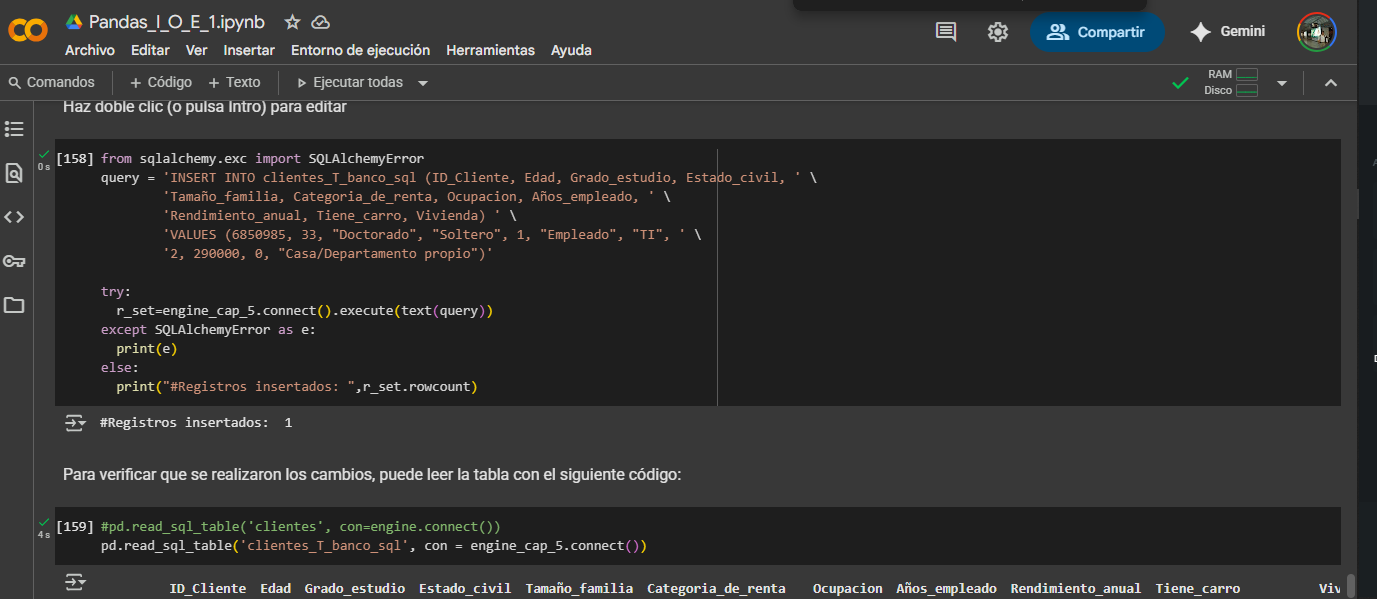Screen dimensions: 1377x599
Task: Click the run status of cell 159
Action: (x=44, y=527)
